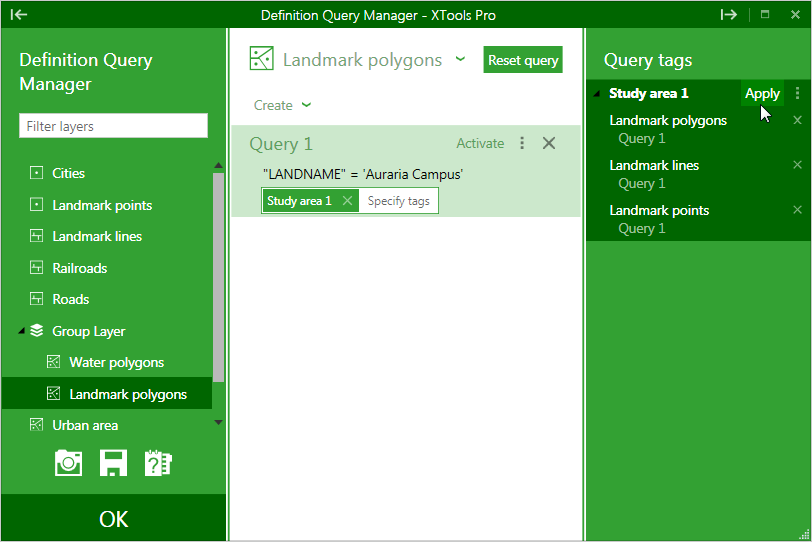Delete Query 1 with the X
The image size is (812, 542).
[x=549, y=143]
